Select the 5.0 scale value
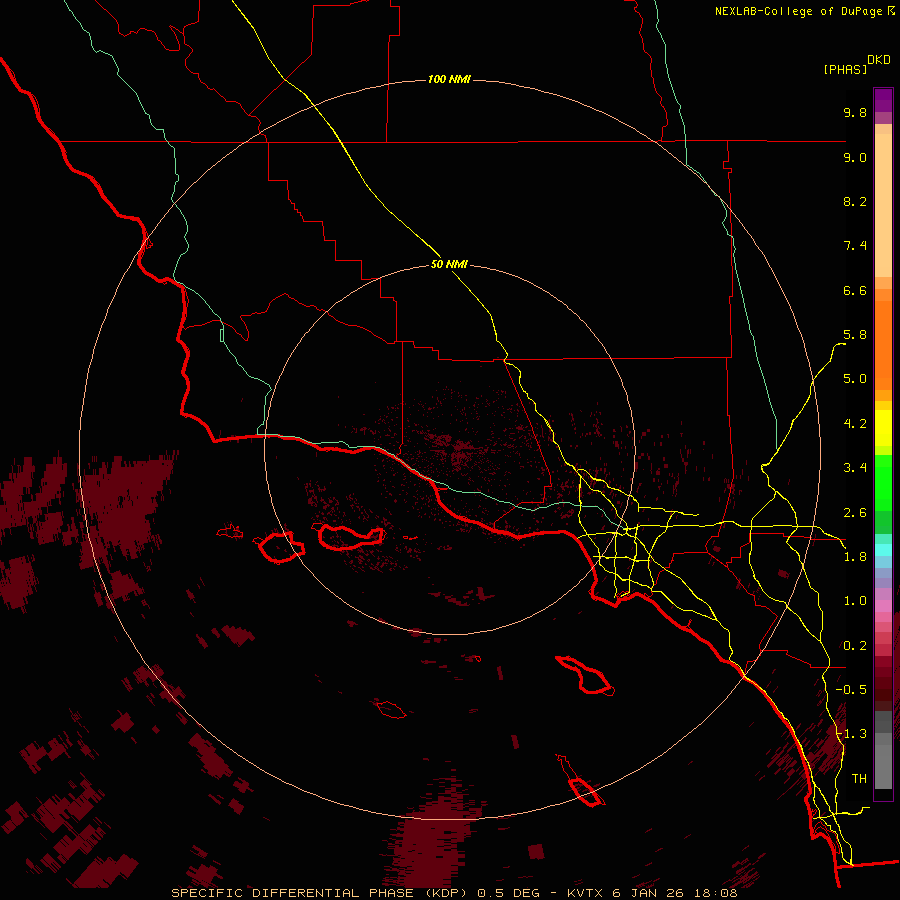 coord(855,379)
